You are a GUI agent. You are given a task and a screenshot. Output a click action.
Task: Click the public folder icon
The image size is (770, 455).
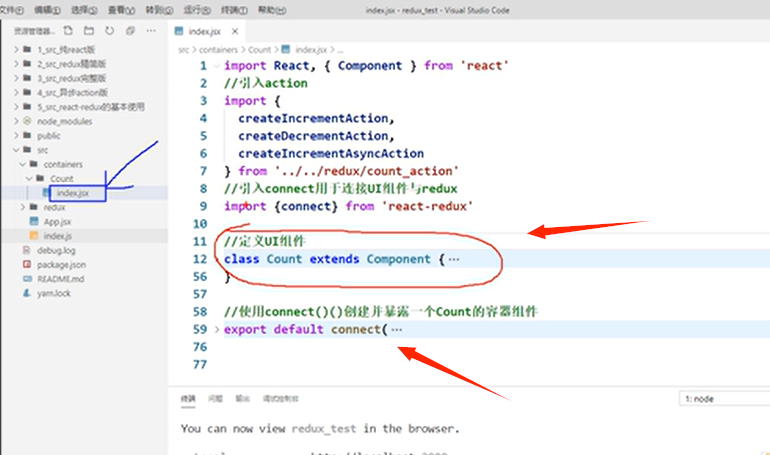click(28, 135)
